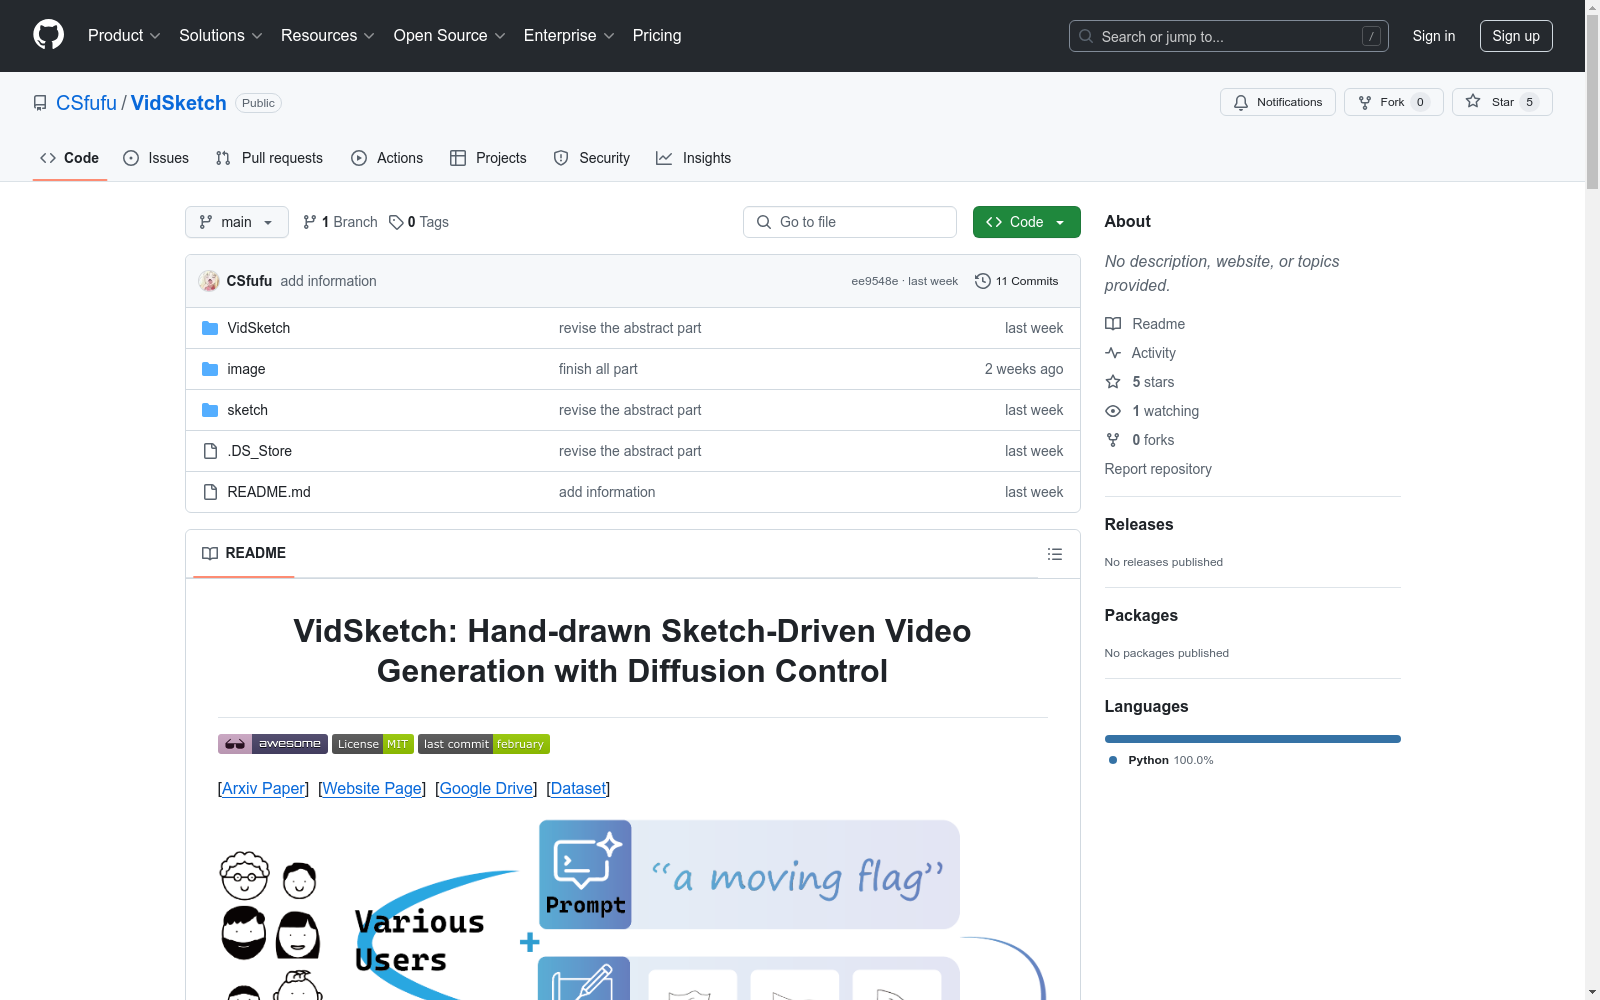Image resolution: width=1600 pixels, height=1000 pixels.
Task: Select the README tab heading
Action: coord(244,553)
